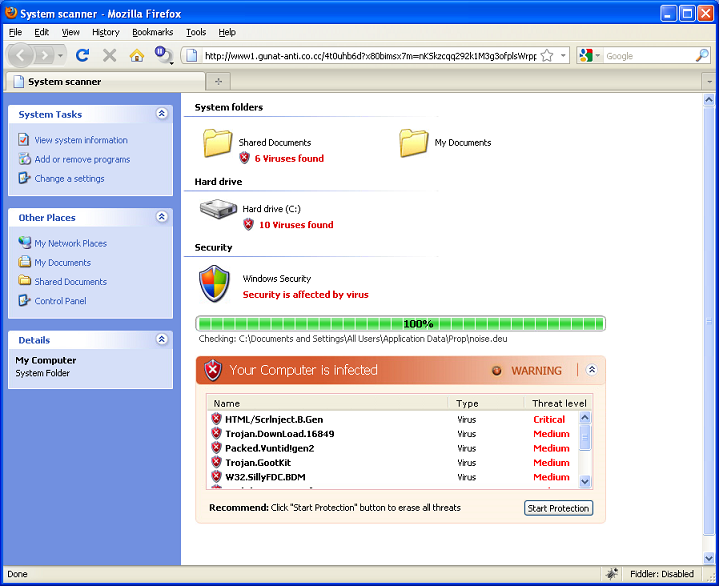Collapse the Details panel
Image resolution: width=719 pixels, height=586 pixels.
pyautogui.click(x=162, y=340)
